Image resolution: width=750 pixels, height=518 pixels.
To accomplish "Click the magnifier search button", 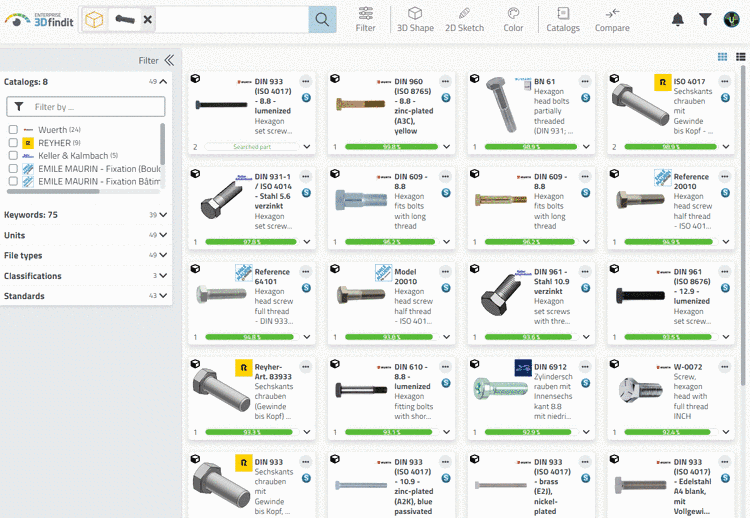I will [322, 20].
